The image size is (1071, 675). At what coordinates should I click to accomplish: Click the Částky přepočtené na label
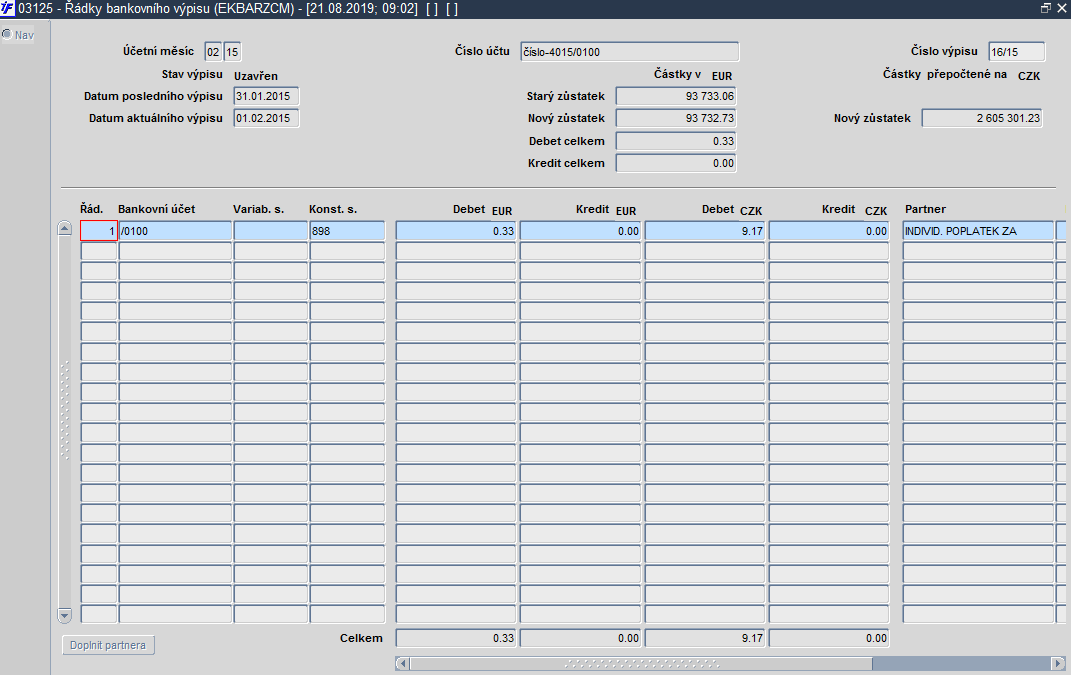pos(945,74)
